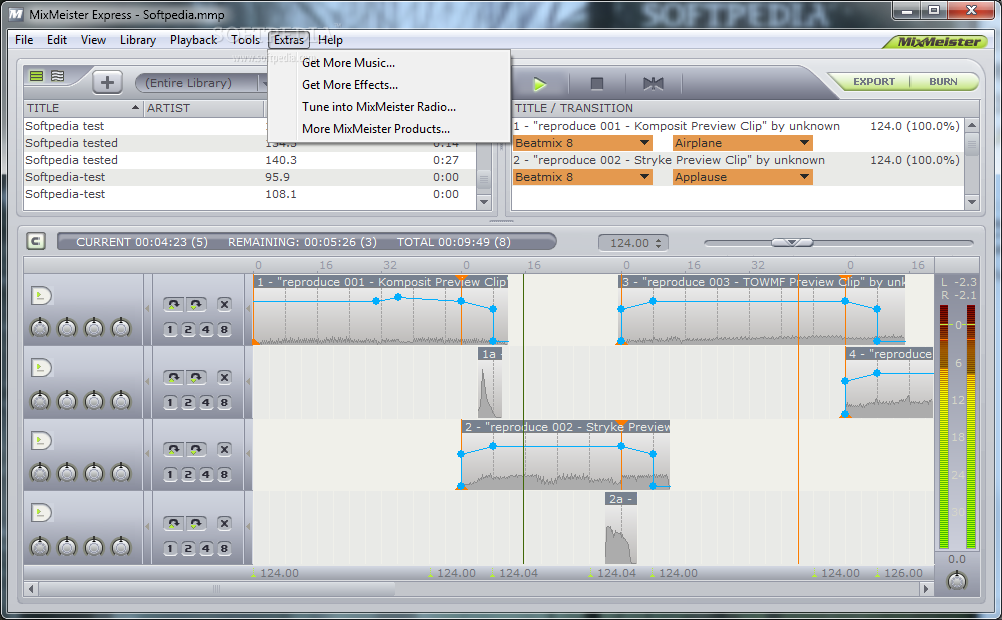Select the 8 button on the fourth track
Viewport: 1002px width, 620px height.
pos(224,548)
